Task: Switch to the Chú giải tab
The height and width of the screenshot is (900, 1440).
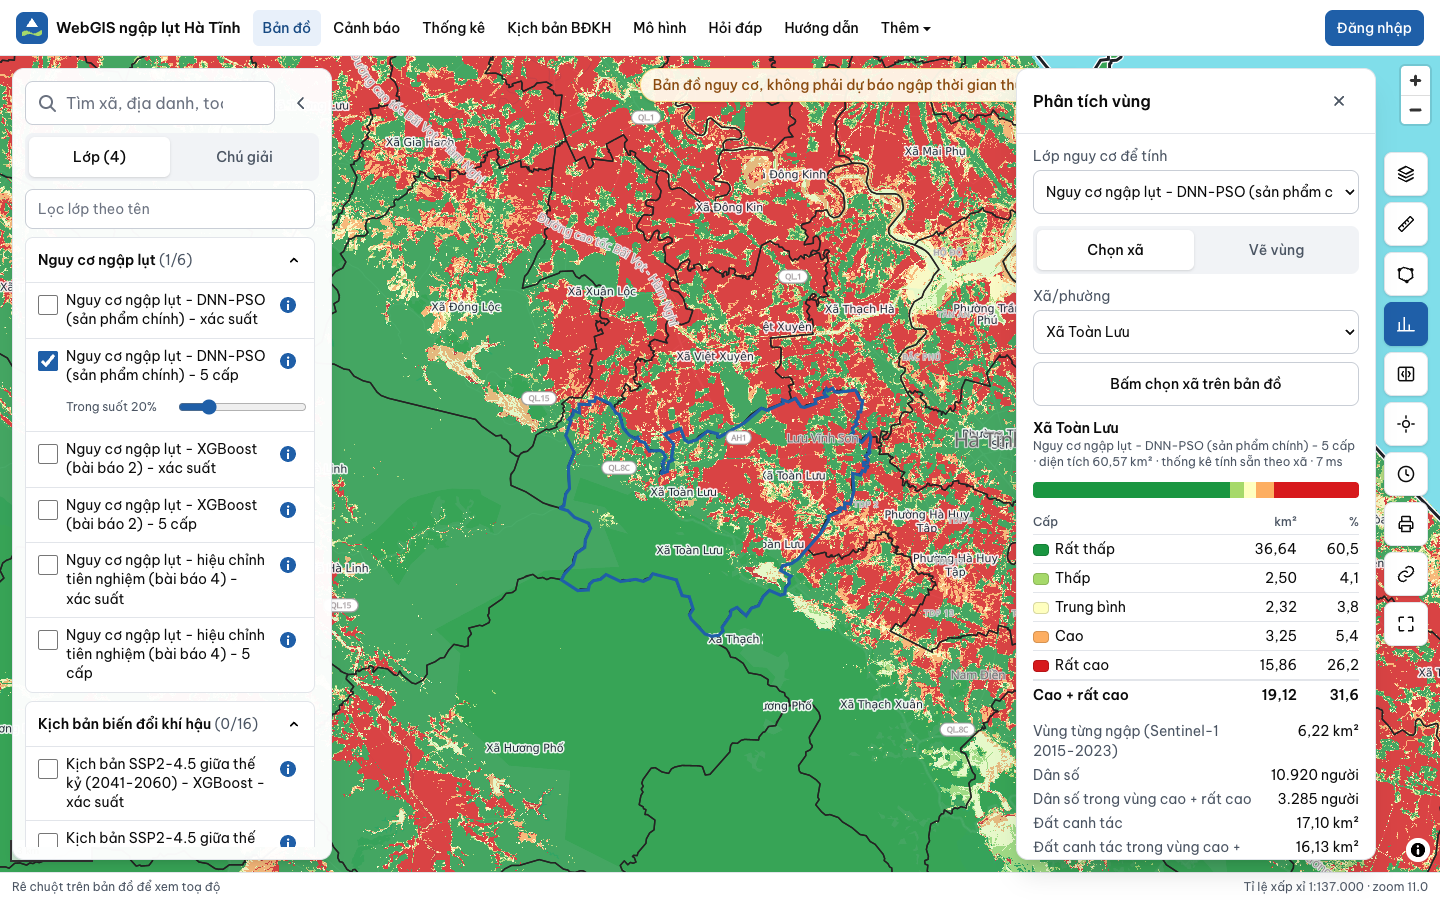Action: coord(244,157)
